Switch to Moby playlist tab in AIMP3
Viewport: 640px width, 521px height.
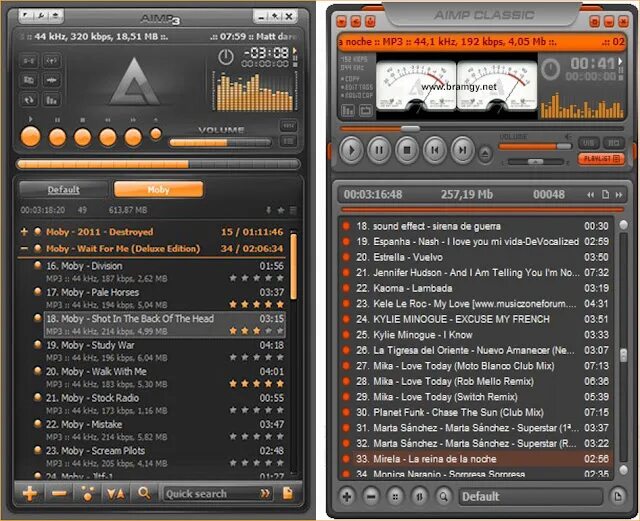pyautogui.click(x=158, y=189)
